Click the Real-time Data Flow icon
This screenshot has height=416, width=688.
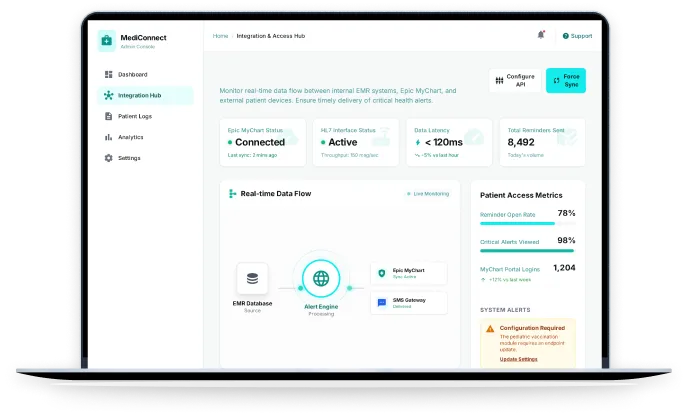[x=232, y=193]
